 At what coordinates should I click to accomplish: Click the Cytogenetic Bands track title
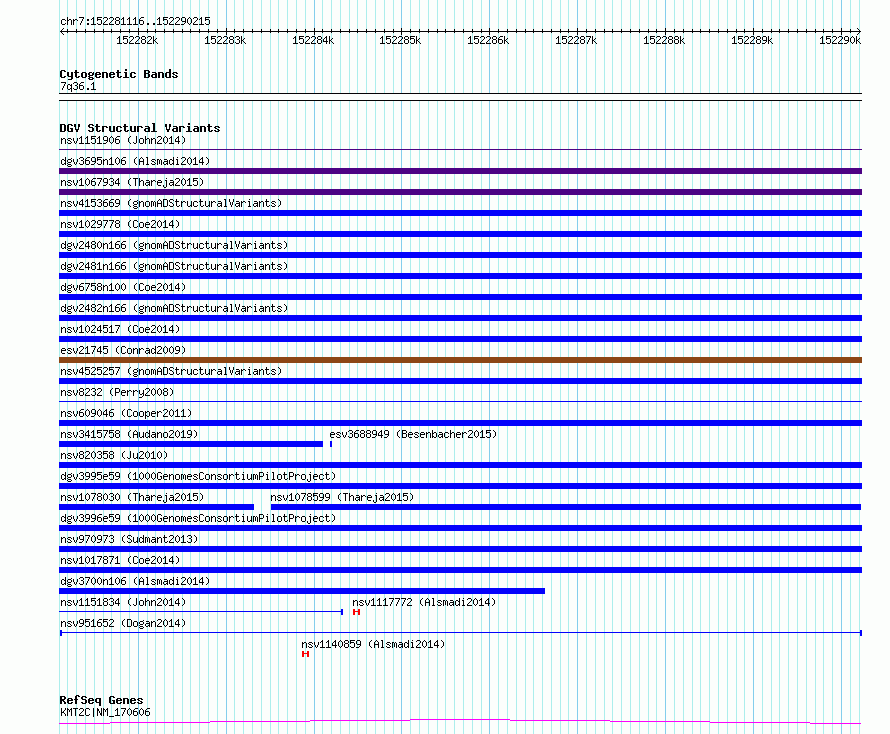pyautogui.click(x=119, y=74)
